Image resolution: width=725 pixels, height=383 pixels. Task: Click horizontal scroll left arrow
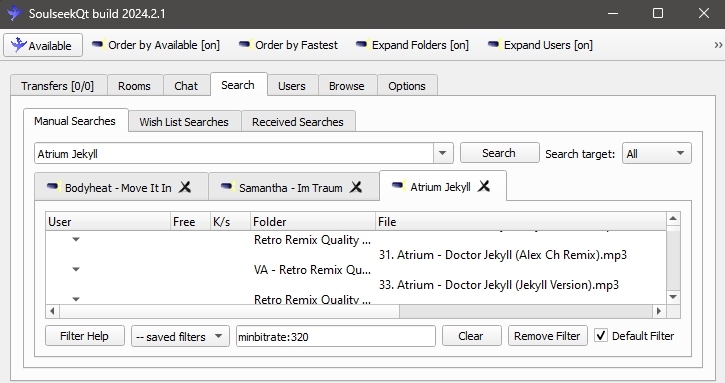52,311
